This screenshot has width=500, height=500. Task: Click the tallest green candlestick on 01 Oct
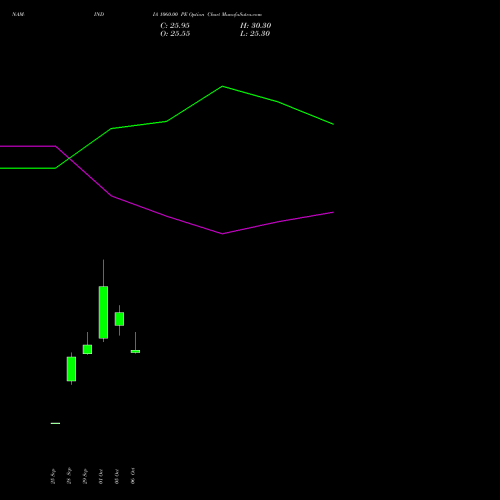pyautogui.click(x=103, y=312)
